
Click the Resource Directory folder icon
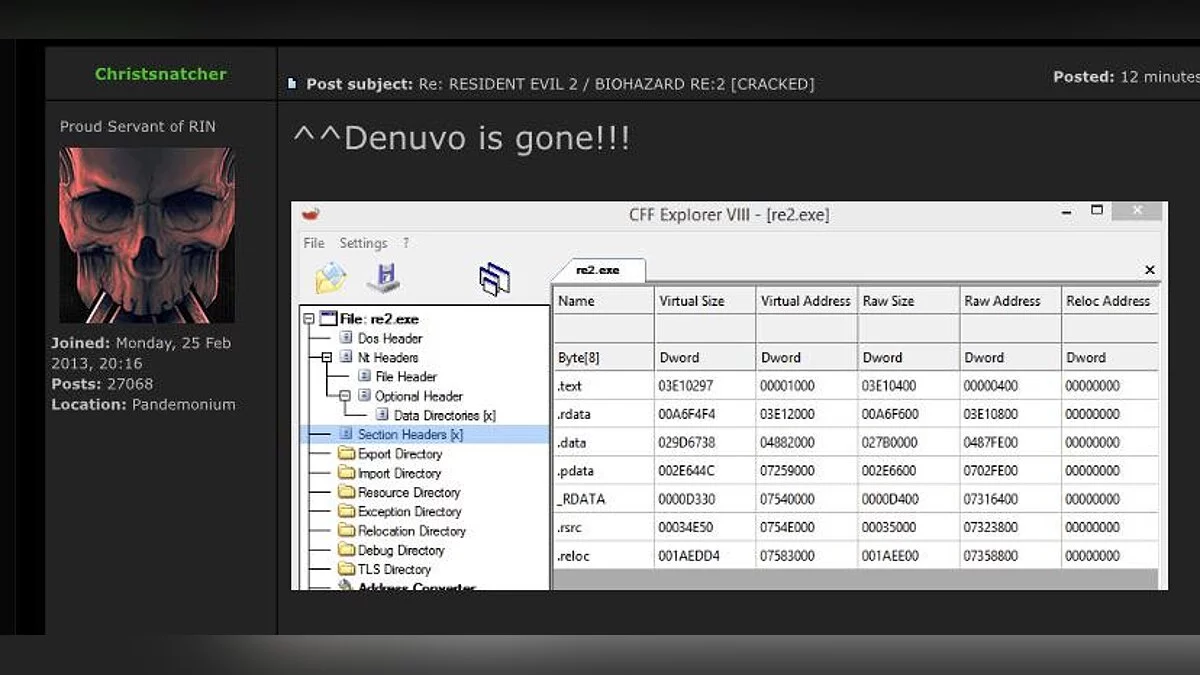pyautogui.click(x=347, y=492)
